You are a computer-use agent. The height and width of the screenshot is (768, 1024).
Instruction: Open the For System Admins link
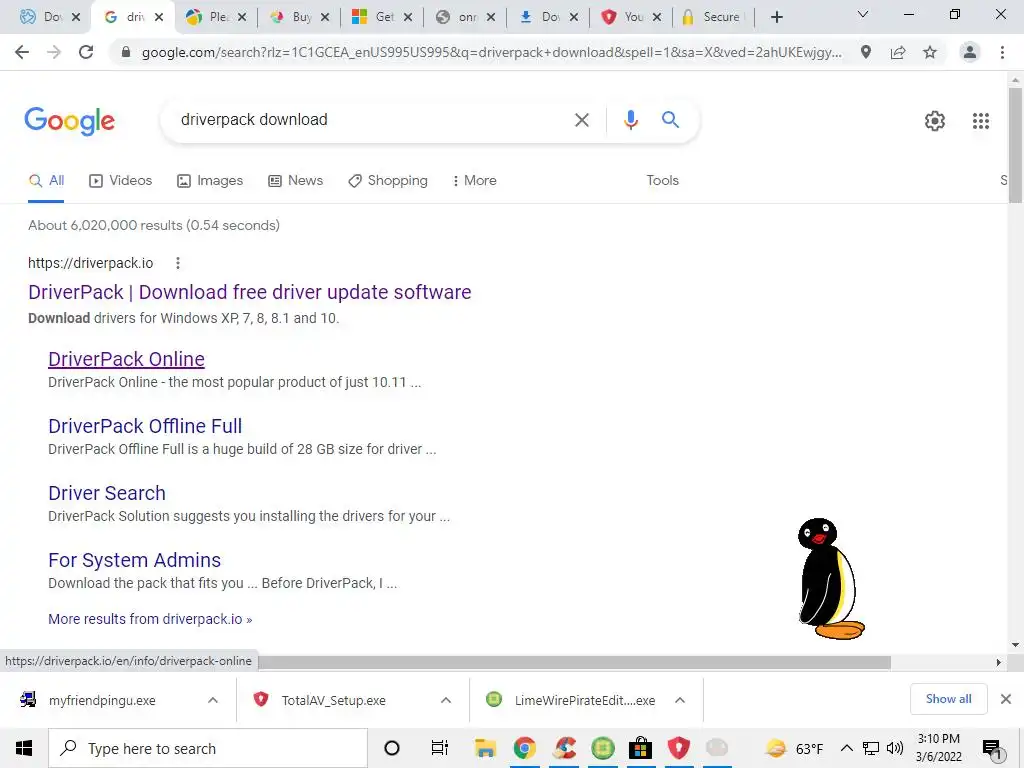point(135,560)
